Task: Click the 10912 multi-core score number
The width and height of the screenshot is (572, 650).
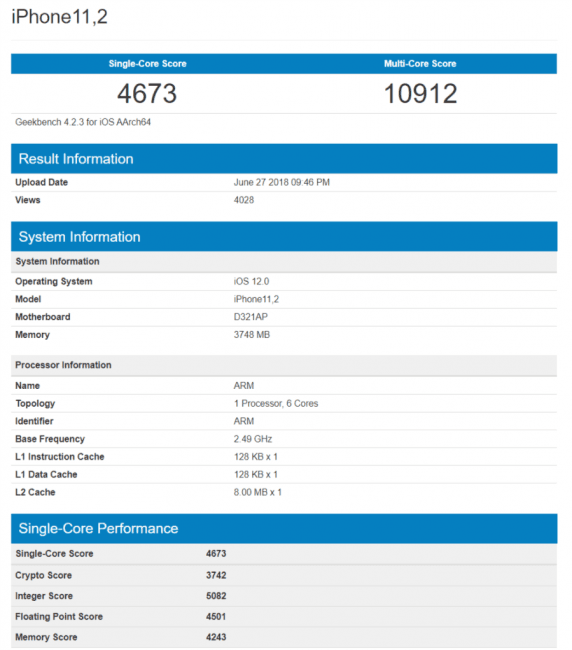Action: (x=420, y=93)
